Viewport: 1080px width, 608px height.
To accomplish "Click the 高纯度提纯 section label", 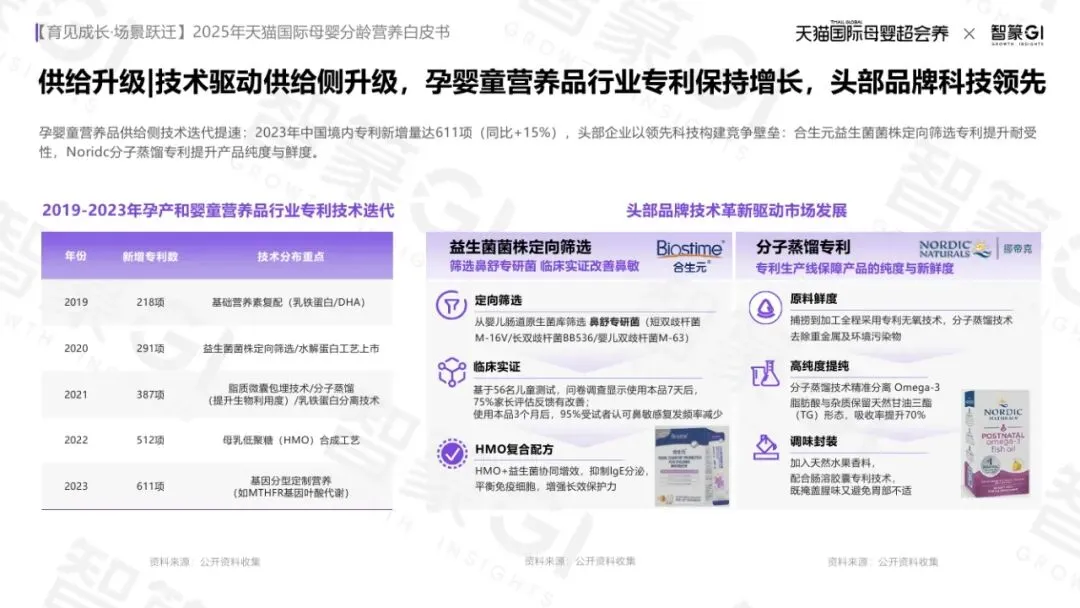I will [819, 366].
